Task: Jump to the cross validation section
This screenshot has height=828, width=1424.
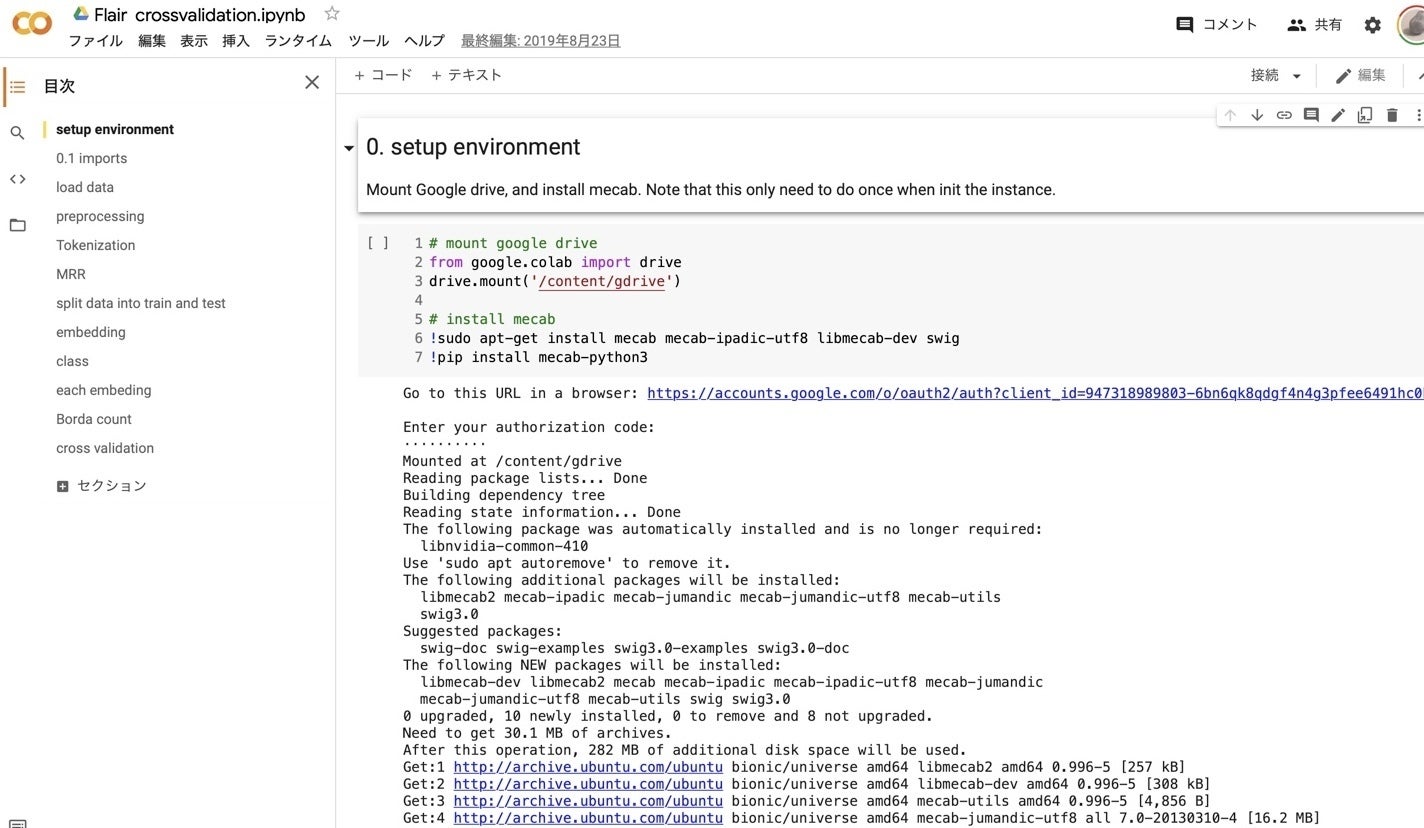Action: [x=104, y=448]
